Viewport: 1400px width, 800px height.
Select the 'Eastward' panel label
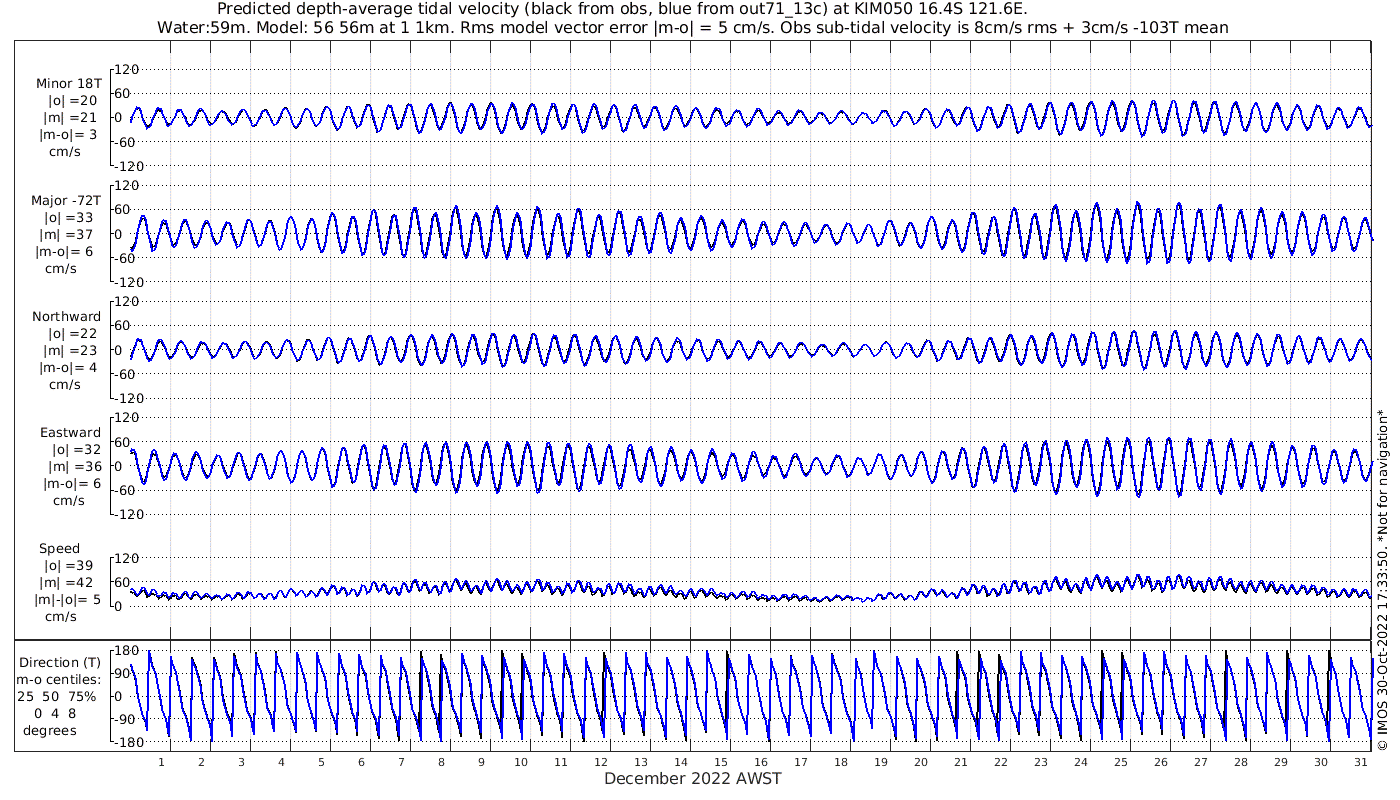[x=70, y=432]
